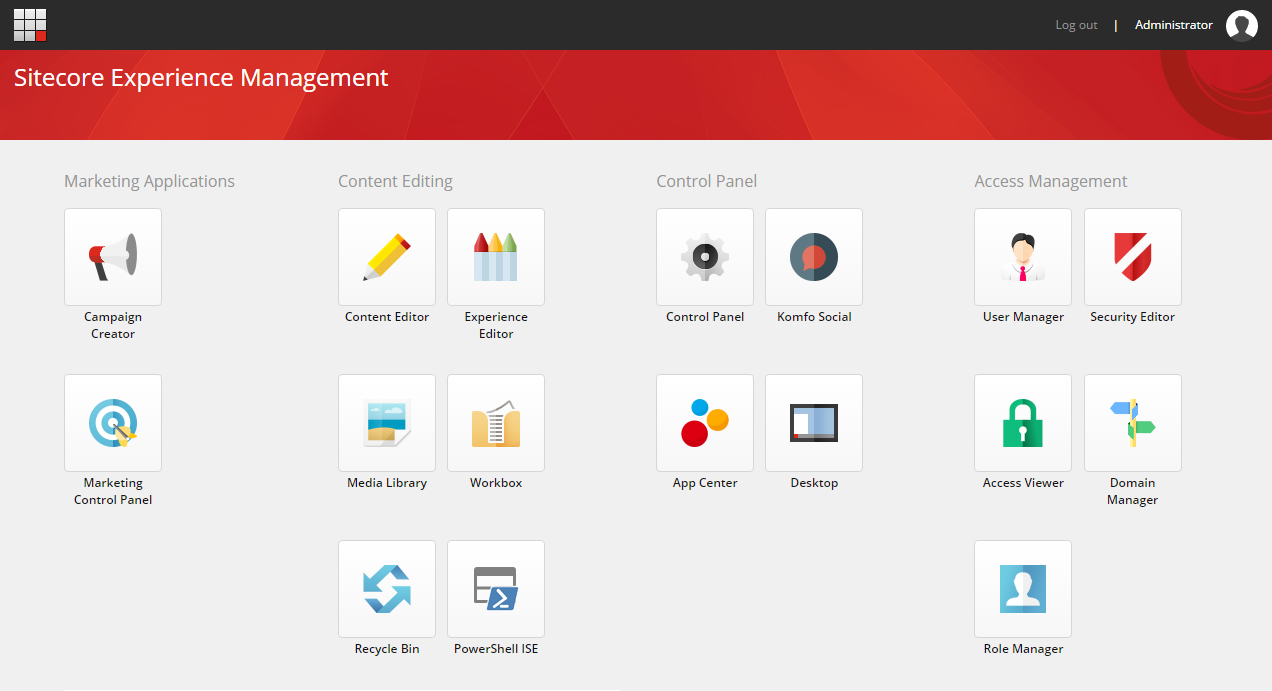
Task: Click the Recycle Bin label
Action: click(387, 649)
